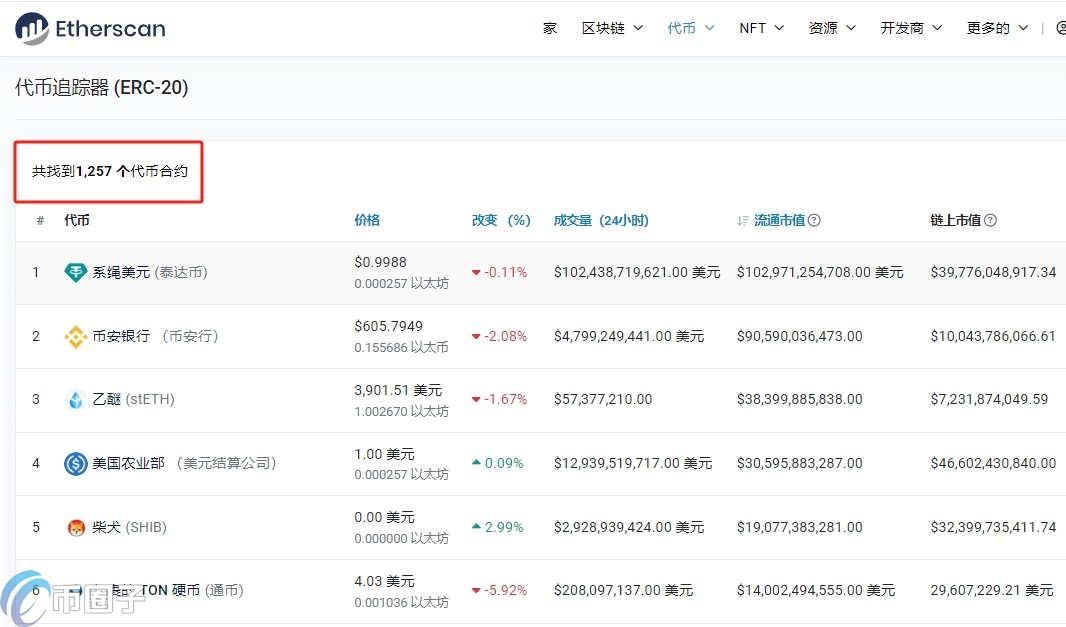
Task: Open the 流通市值 help tooltip icon
Action: [x=815, y=220]
